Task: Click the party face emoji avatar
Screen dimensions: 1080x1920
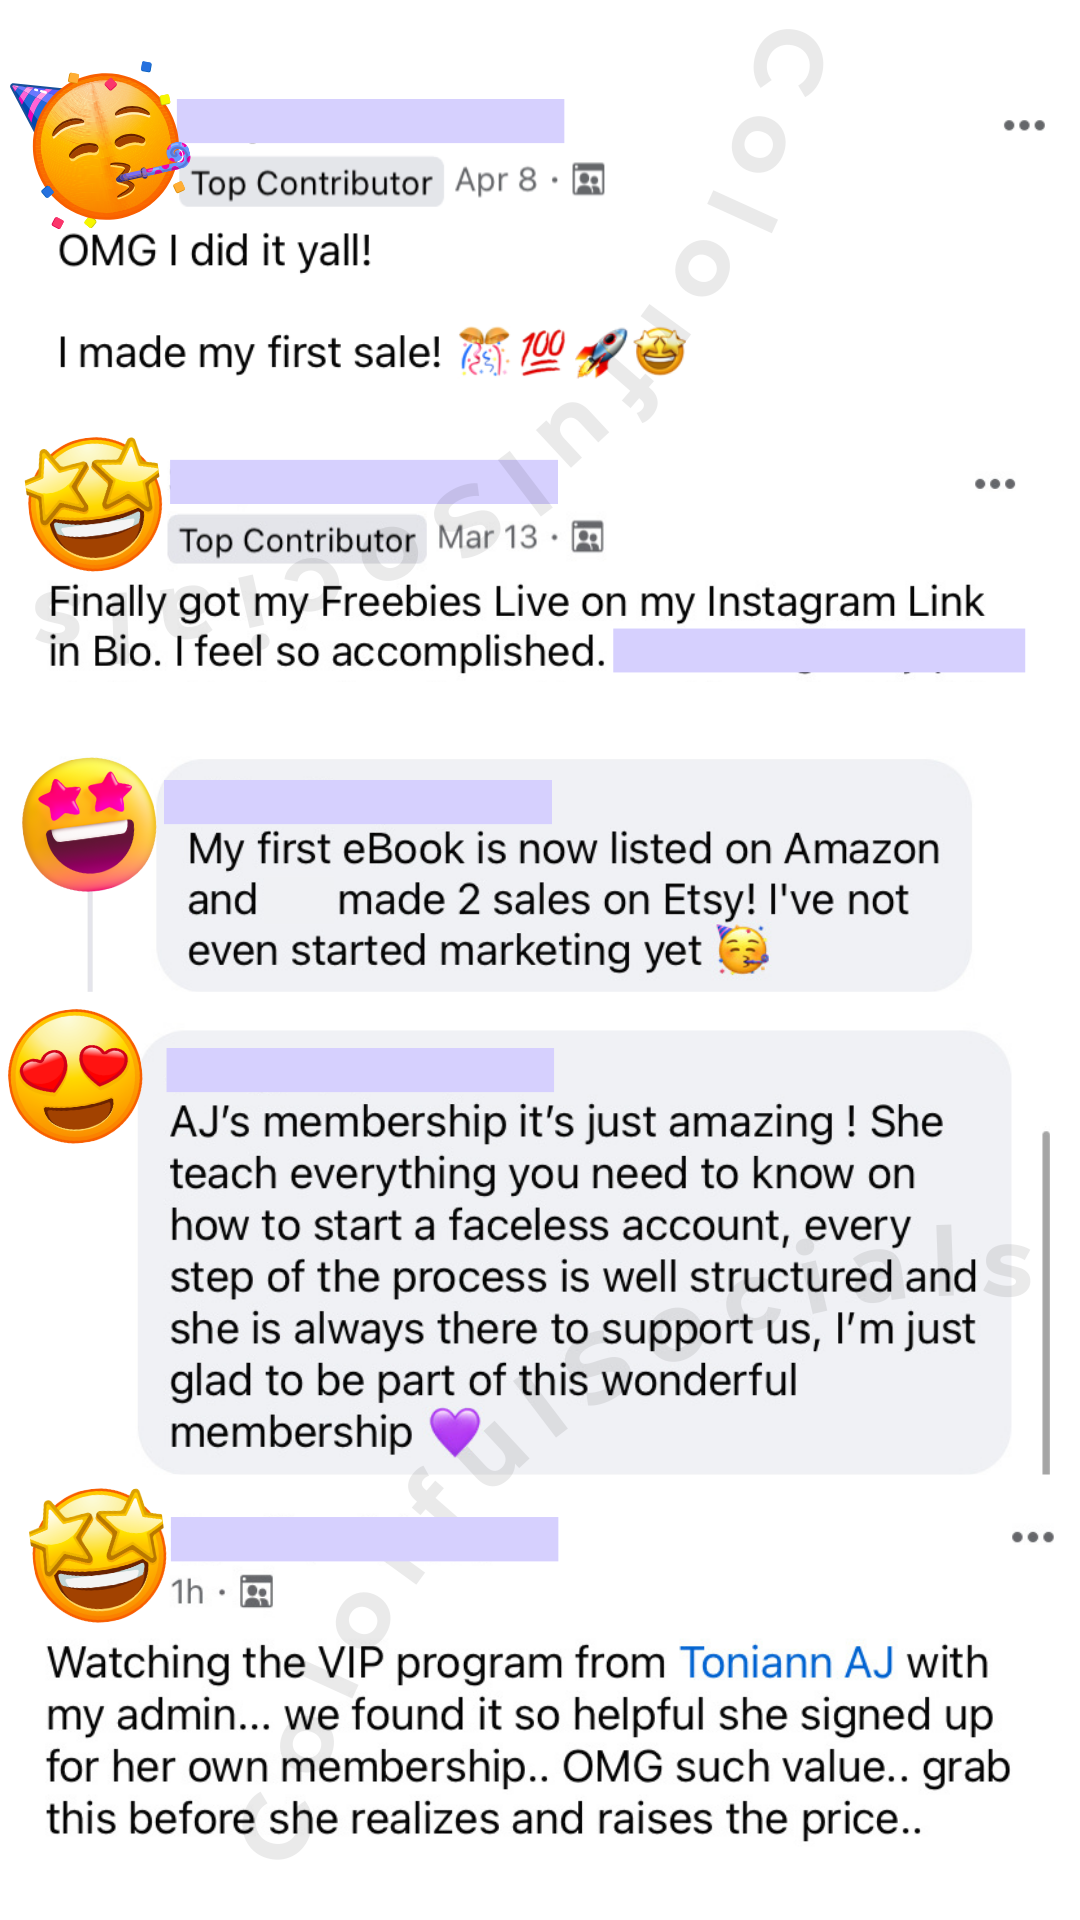Action: [101, 144]
